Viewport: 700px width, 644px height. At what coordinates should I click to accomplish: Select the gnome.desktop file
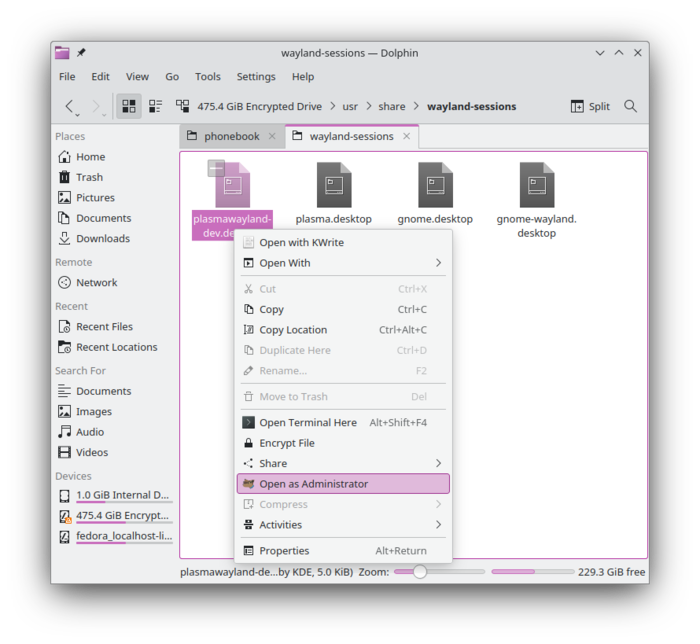point(435,193)
